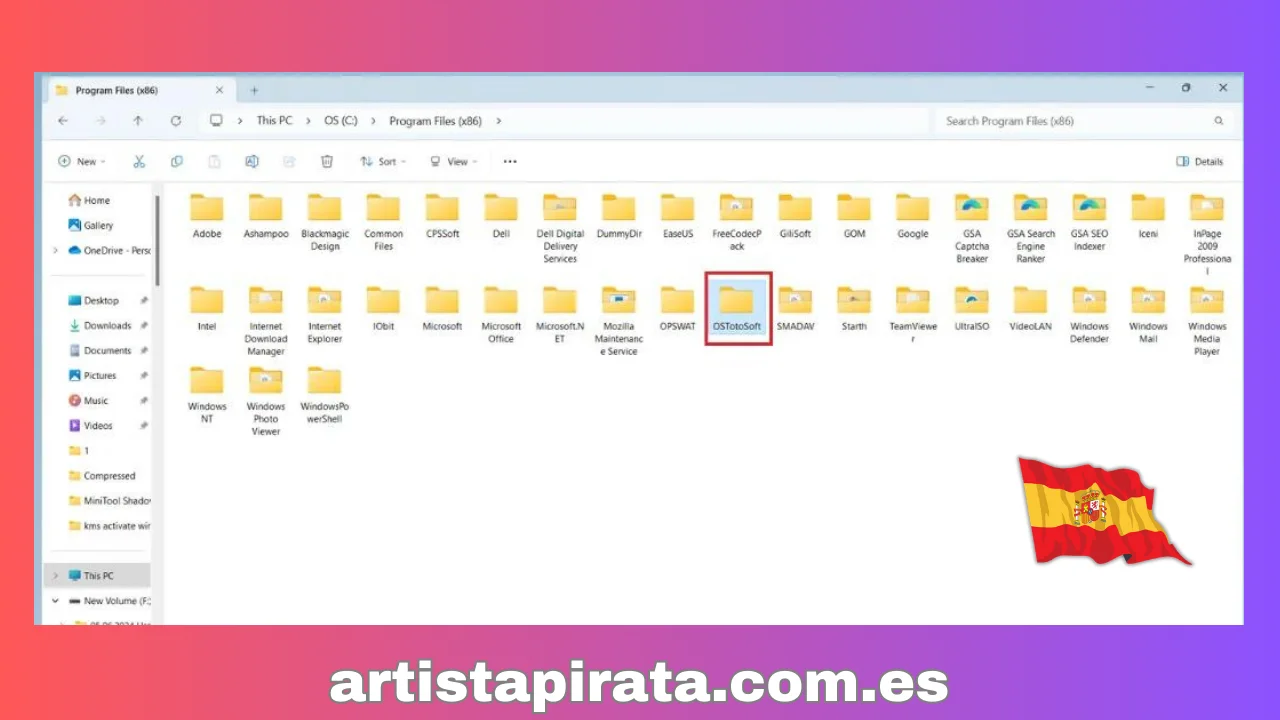Open the Dell Digital Delivery Services folder

pos(560,228)
